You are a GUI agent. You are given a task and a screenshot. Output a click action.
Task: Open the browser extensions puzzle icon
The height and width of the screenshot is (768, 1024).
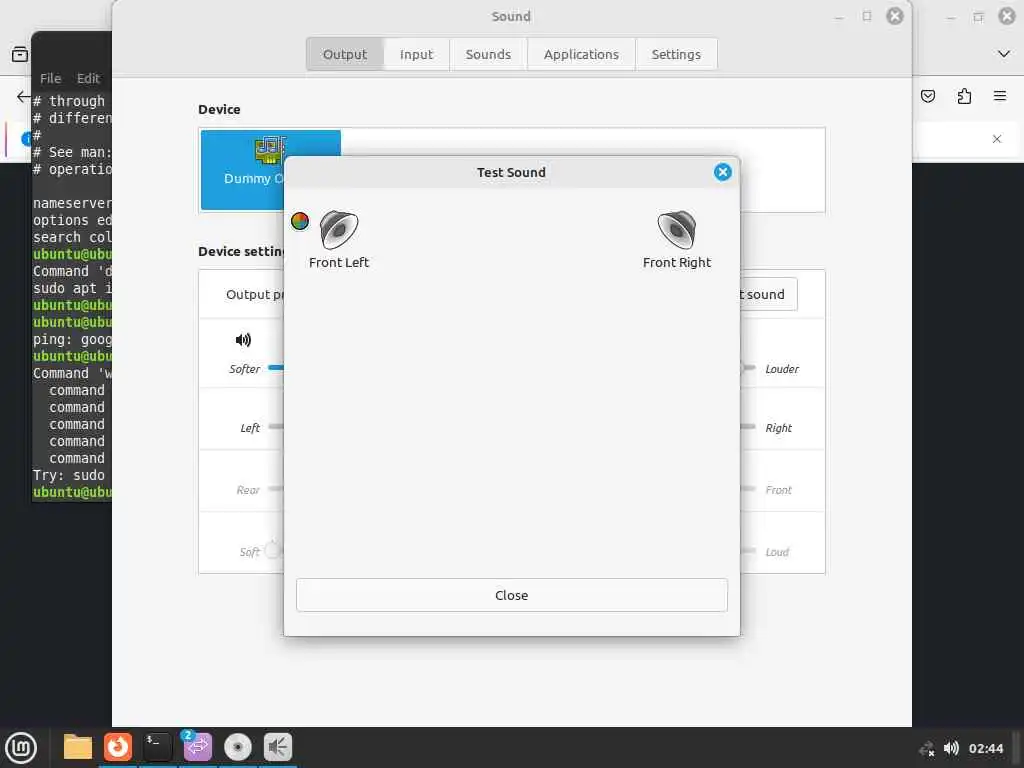click(964, 97)
